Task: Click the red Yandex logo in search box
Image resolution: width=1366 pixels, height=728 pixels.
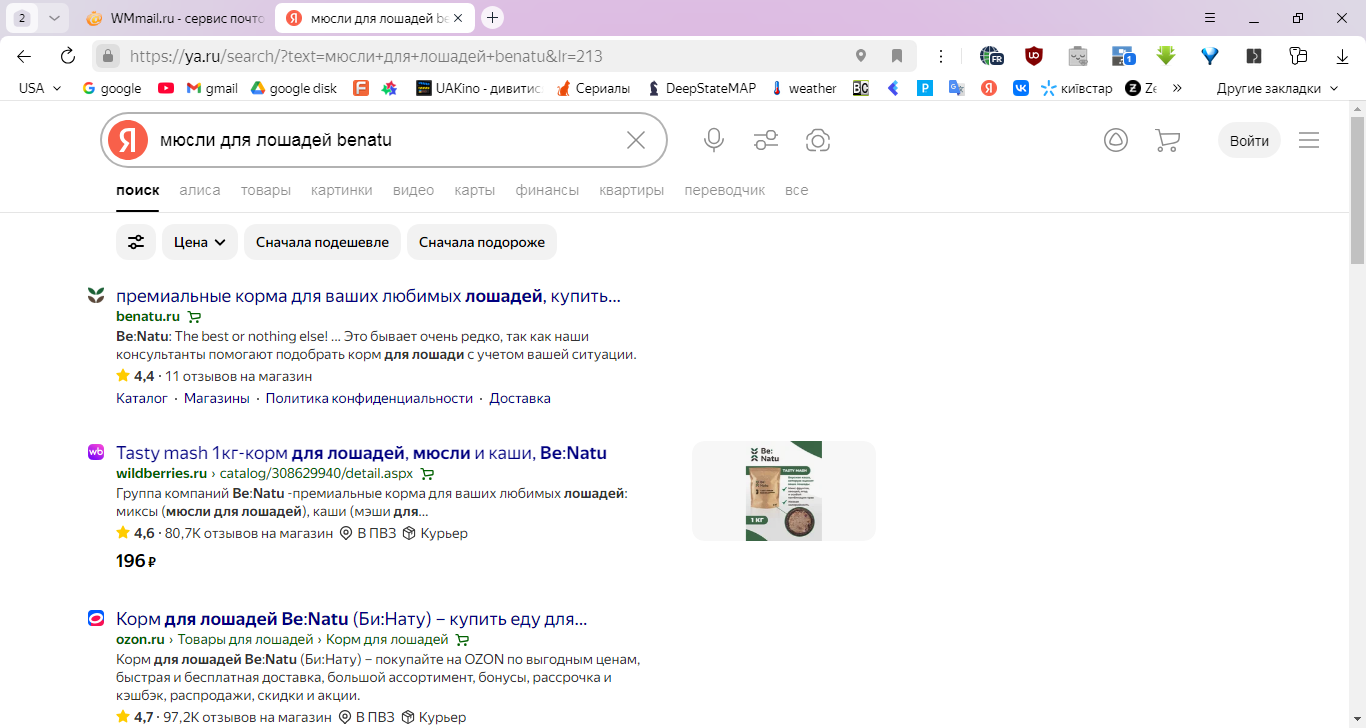Action: tap(128, 140)
